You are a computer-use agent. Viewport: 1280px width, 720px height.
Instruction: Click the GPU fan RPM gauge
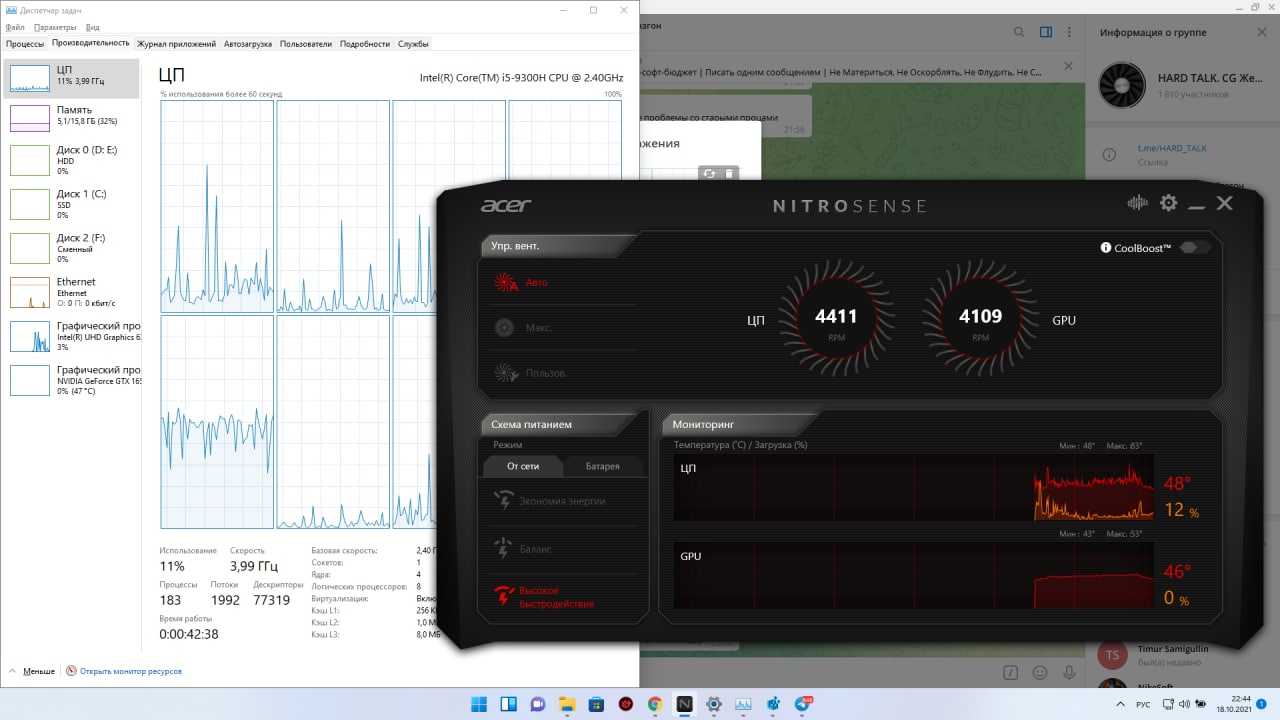(980, 319)
